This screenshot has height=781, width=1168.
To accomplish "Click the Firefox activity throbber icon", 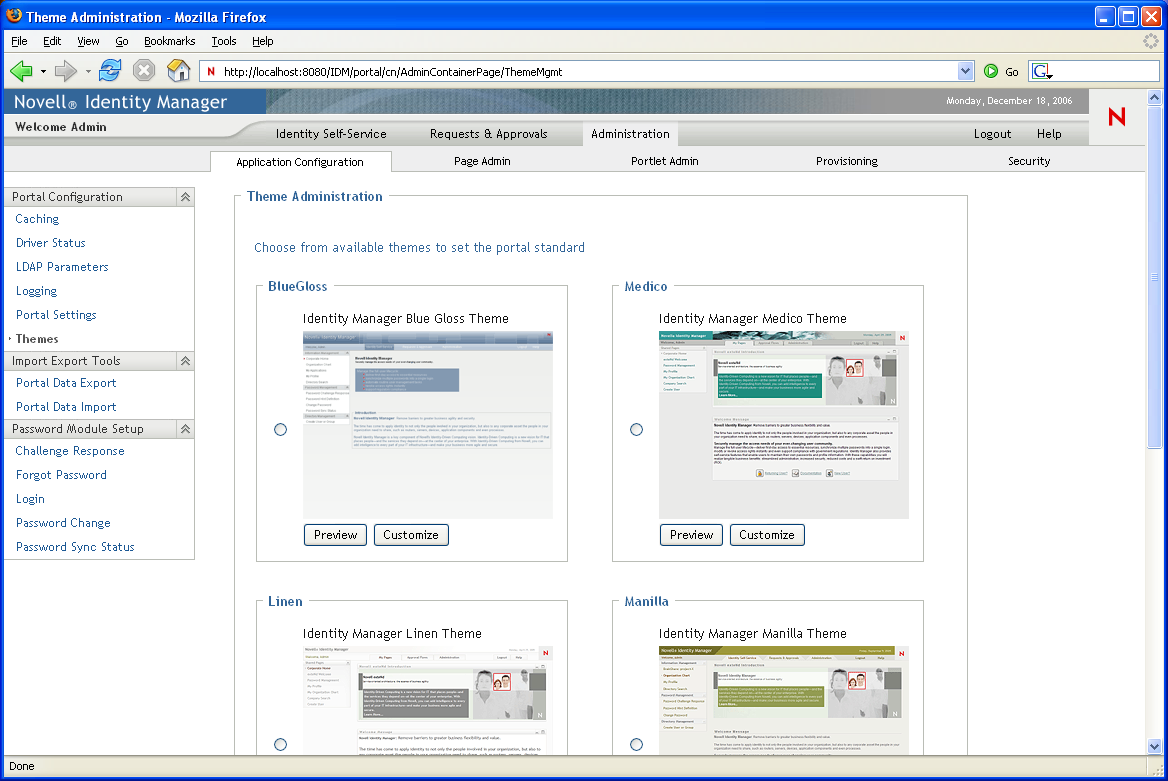I will pyautogui.click(x=1151, y=41).
